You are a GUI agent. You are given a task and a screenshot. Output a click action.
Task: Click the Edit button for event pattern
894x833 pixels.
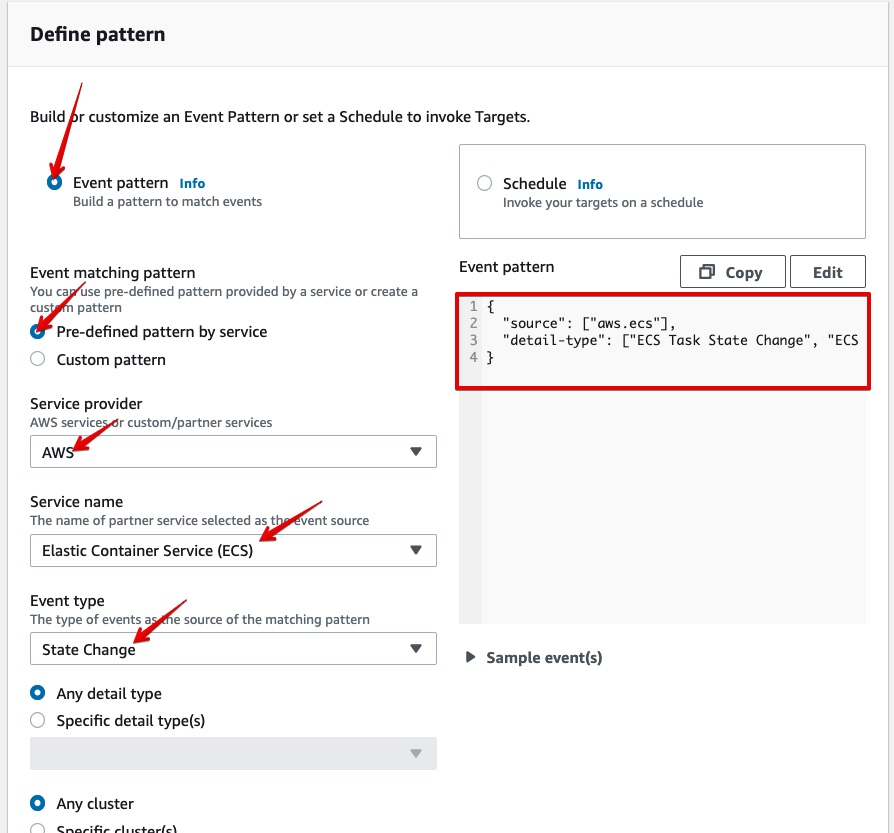pos(828,271)
